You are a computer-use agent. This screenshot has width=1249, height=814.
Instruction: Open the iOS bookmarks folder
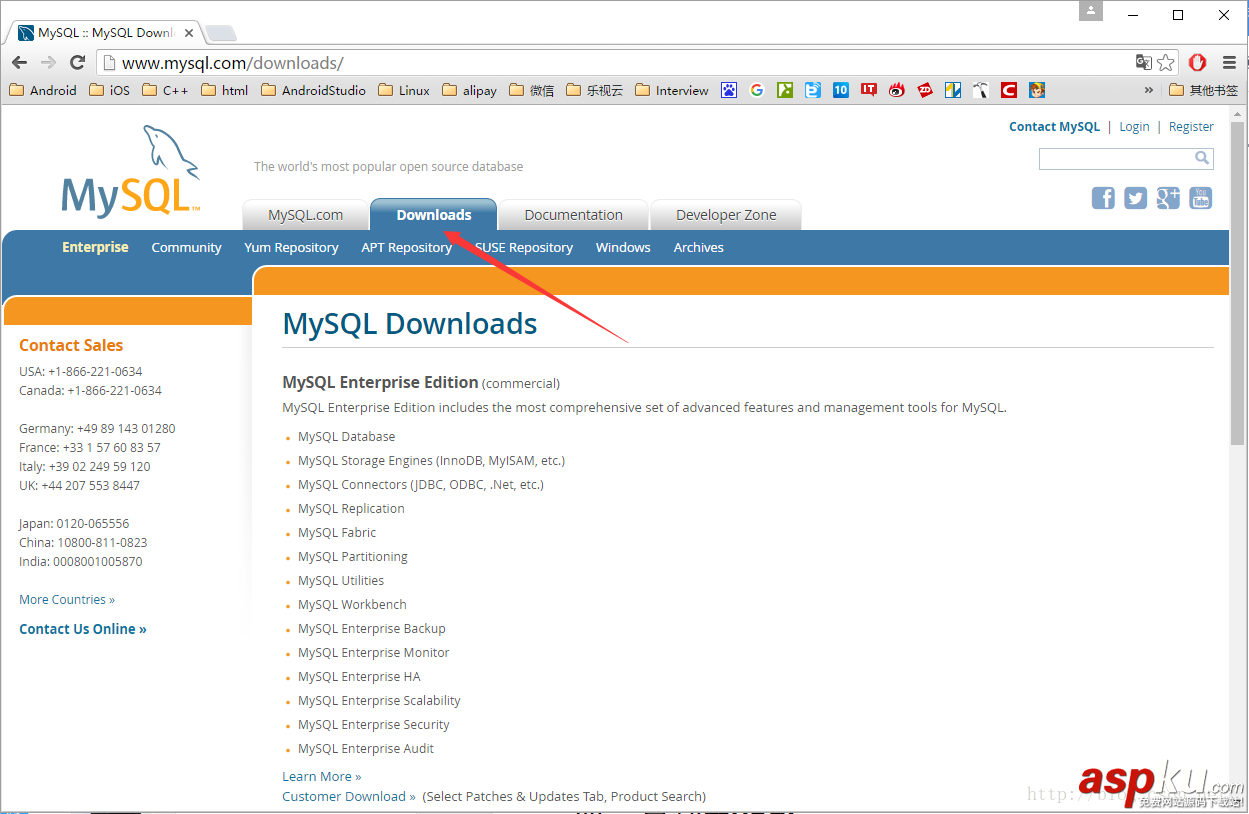click(109, 90)
